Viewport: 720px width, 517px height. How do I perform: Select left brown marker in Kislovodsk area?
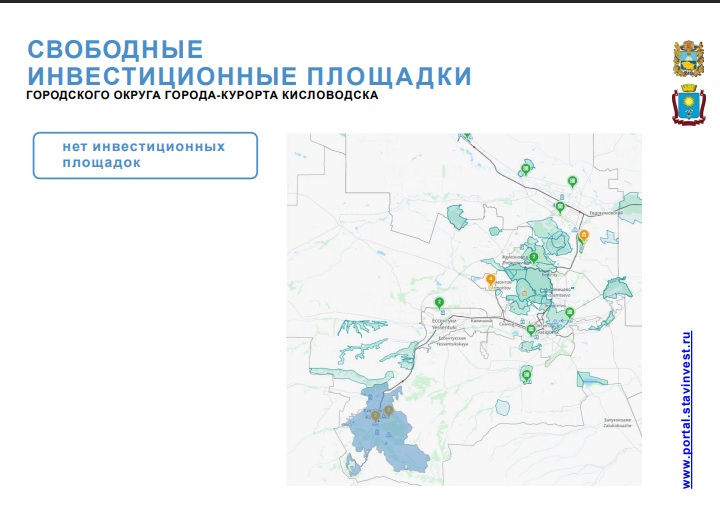coord(375,416)
